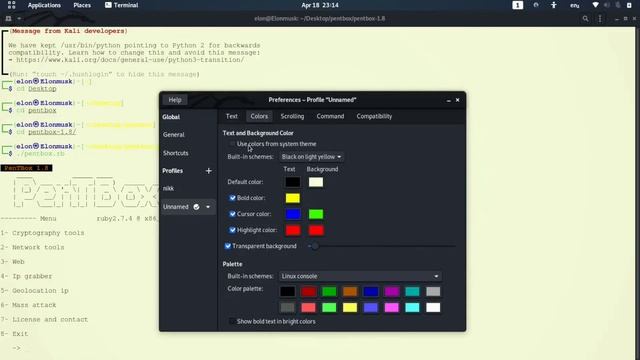Edit the teal swatch in top palette row

(x=412, y=291)
